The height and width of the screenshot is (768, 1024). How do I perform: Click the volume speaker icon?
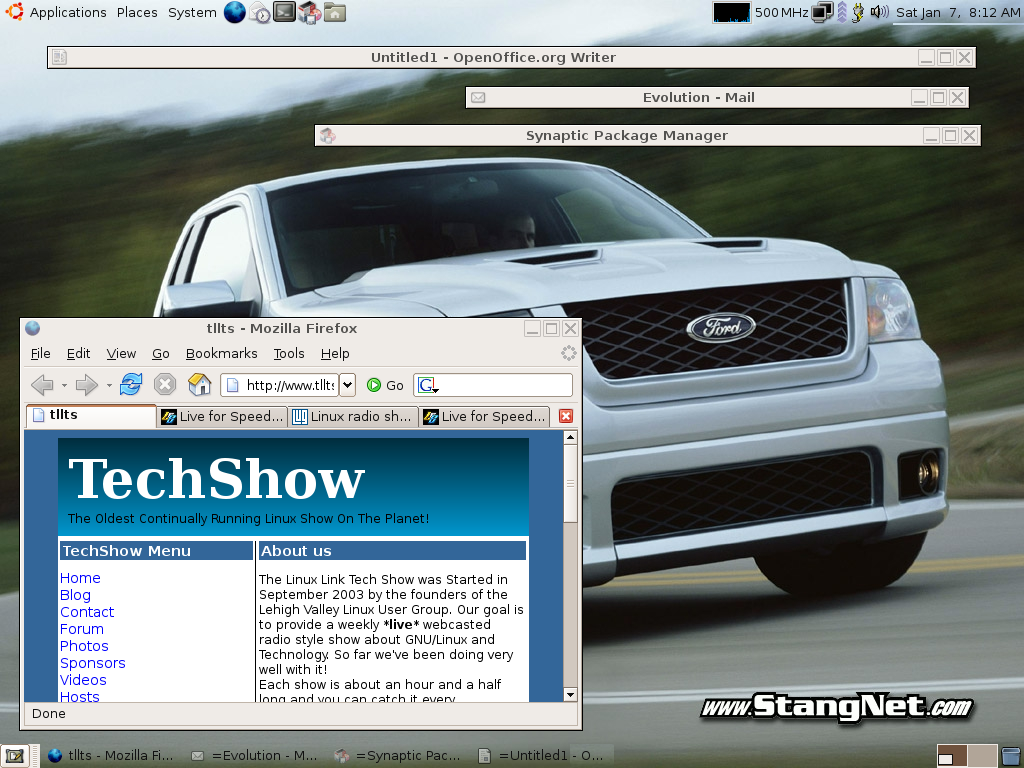[x=879, y=12]
